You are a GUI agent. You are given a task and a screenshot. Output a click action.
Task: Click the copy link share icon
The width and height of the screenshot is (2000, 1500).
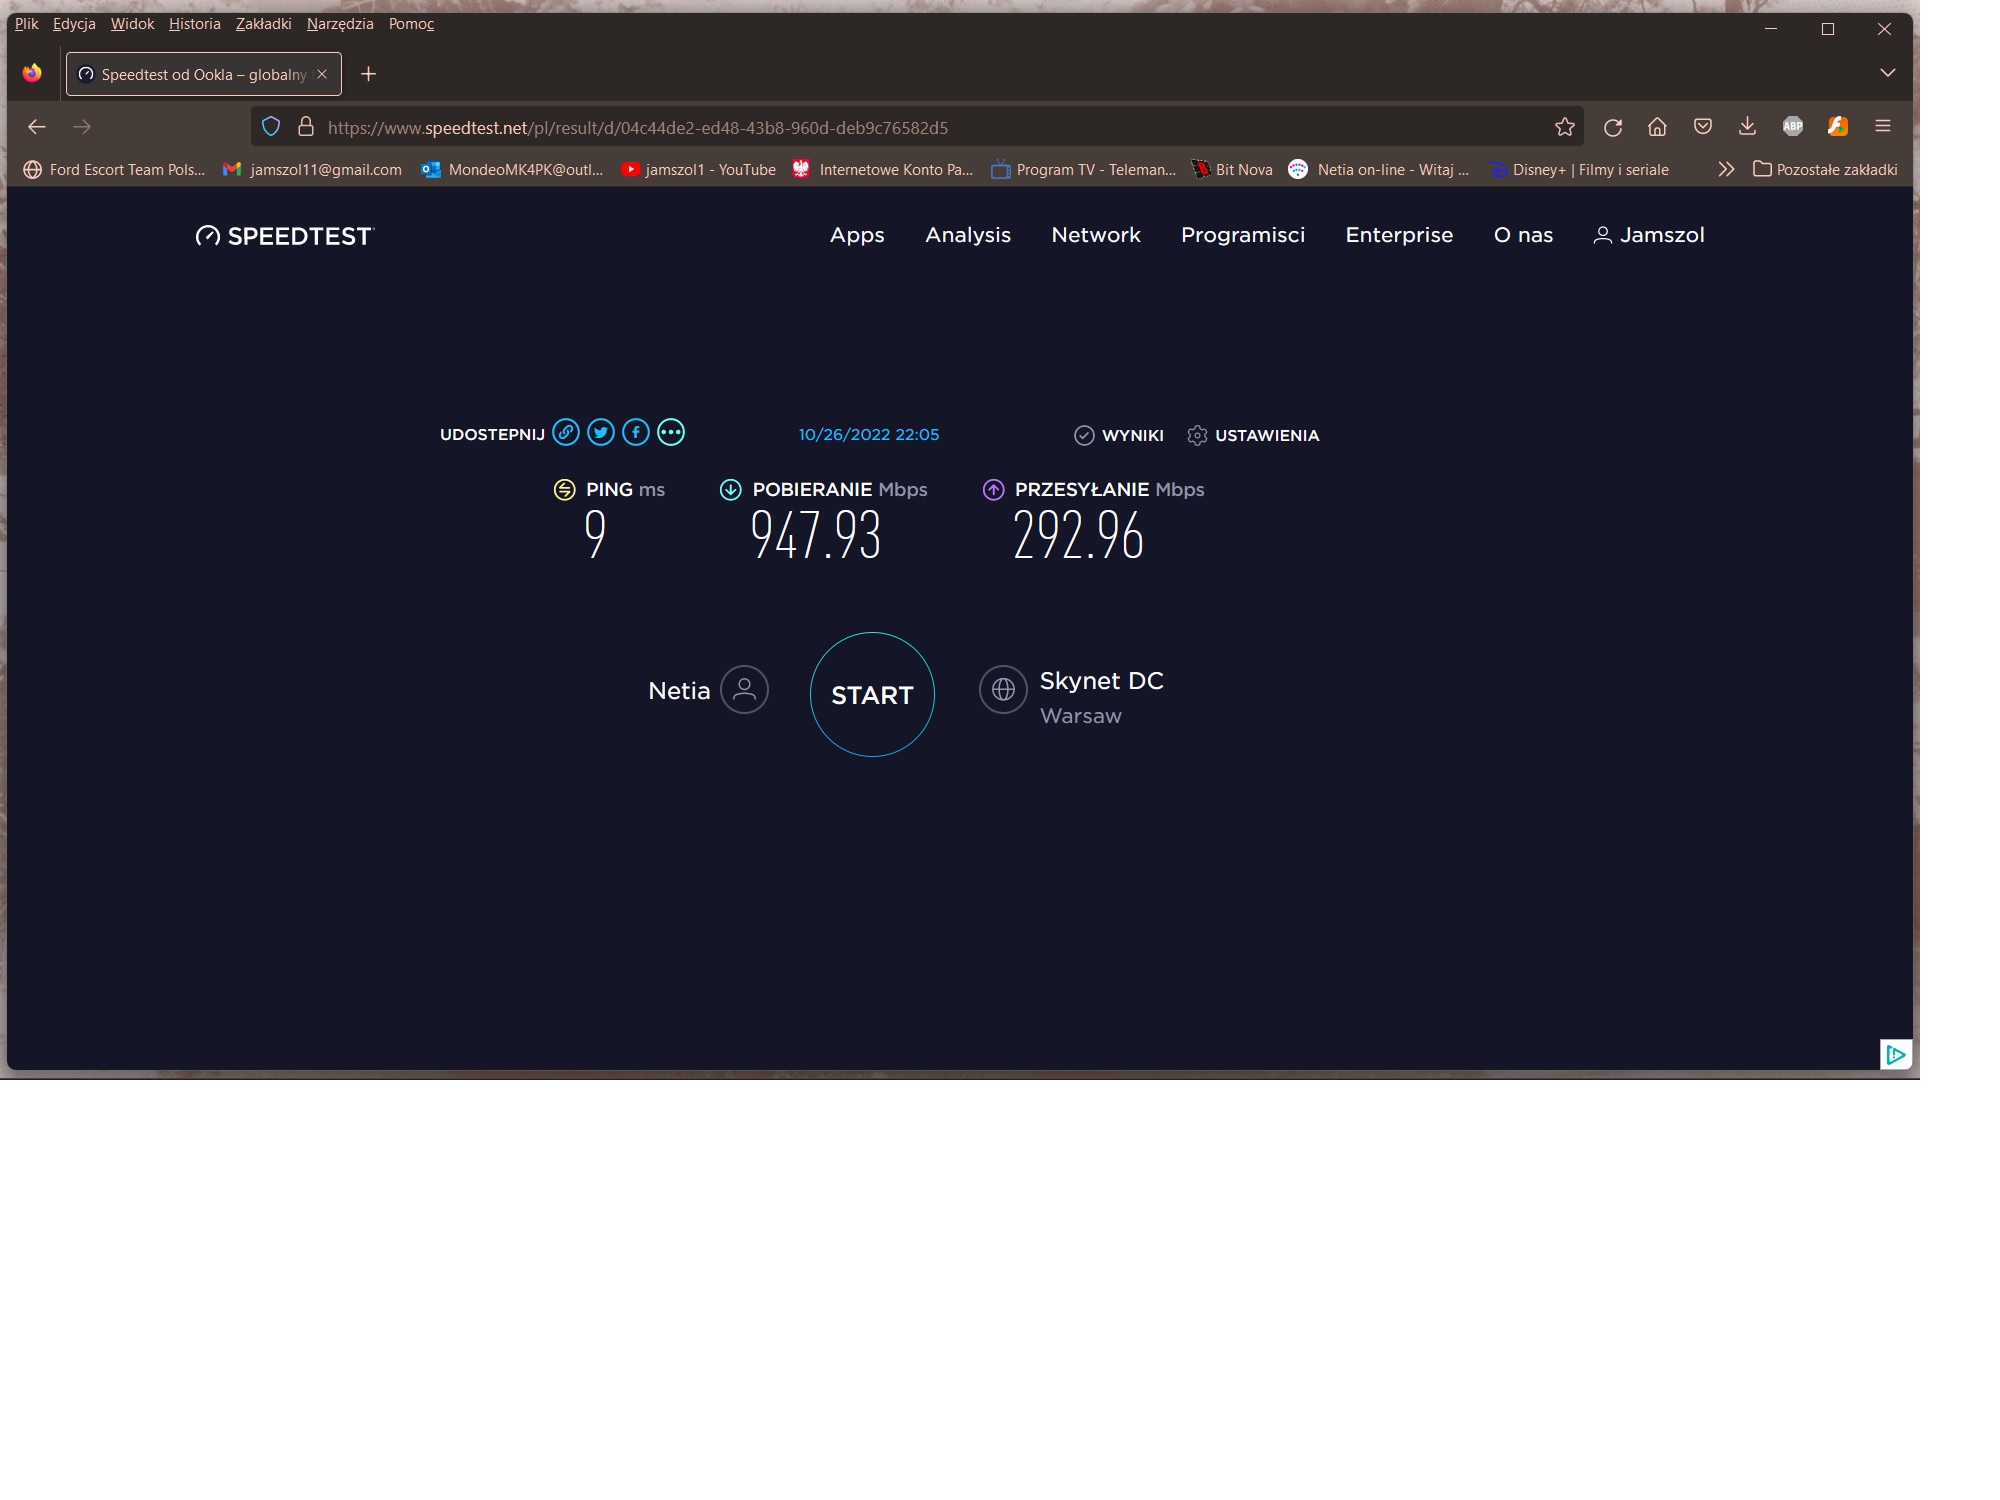(566, 432)
